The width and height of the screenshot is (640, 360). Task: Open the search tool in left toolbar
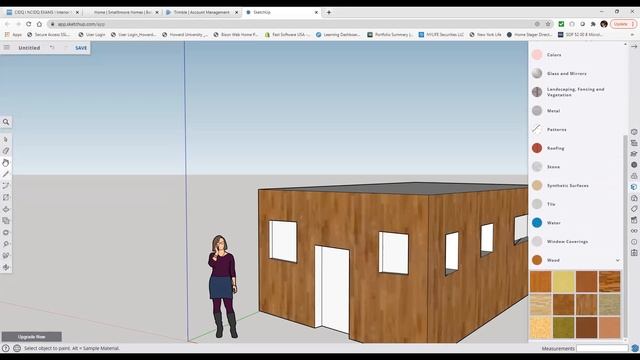click(6, 122)
